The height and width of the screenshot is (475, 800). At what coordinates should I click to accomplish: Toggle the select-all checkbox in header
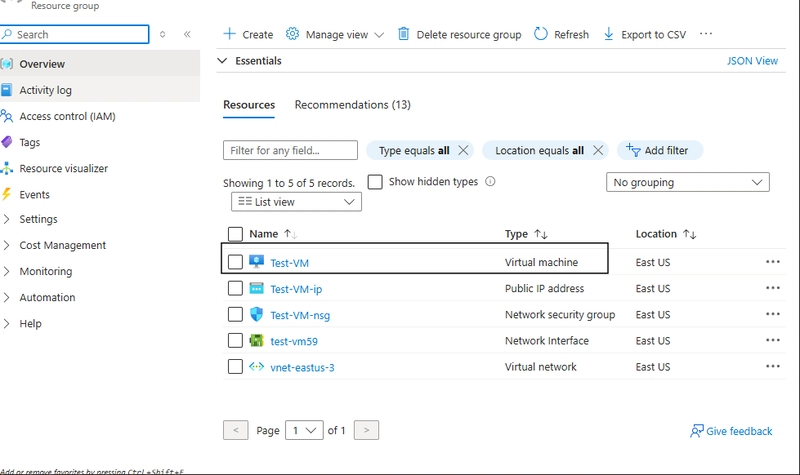click(x=235, y=234)
